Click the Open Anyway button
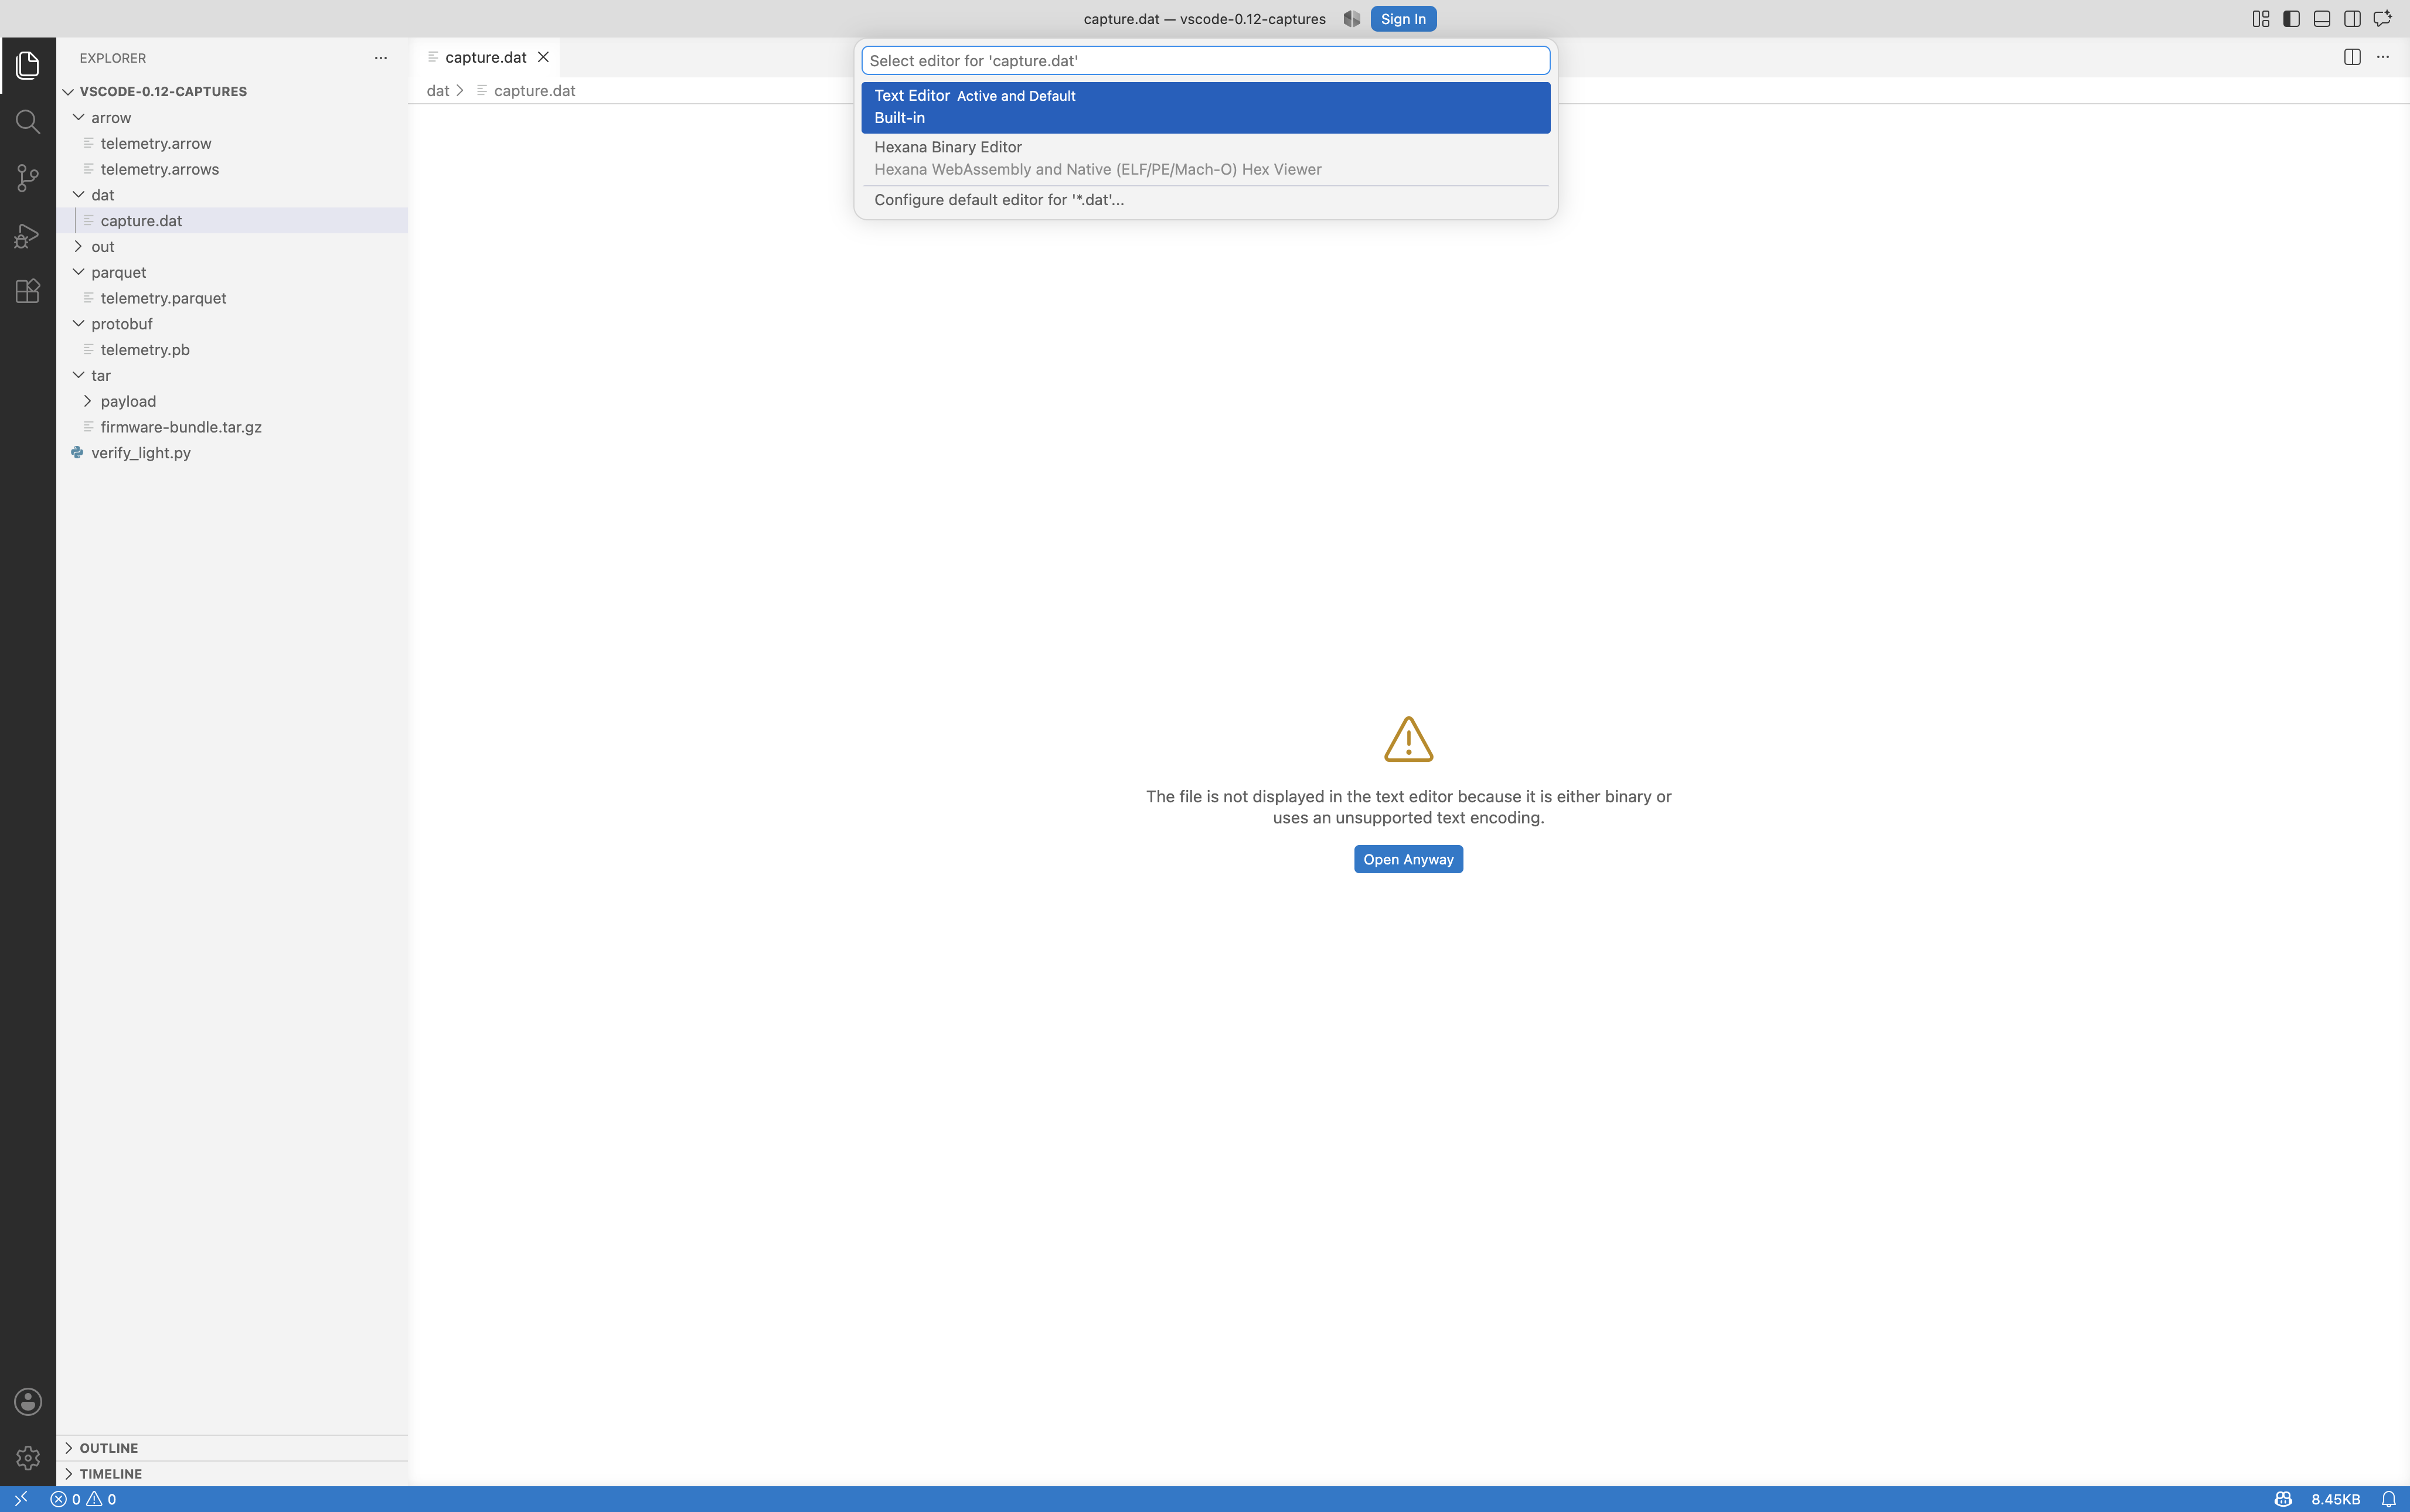 pyautogui.click(x=1408, y=859)
